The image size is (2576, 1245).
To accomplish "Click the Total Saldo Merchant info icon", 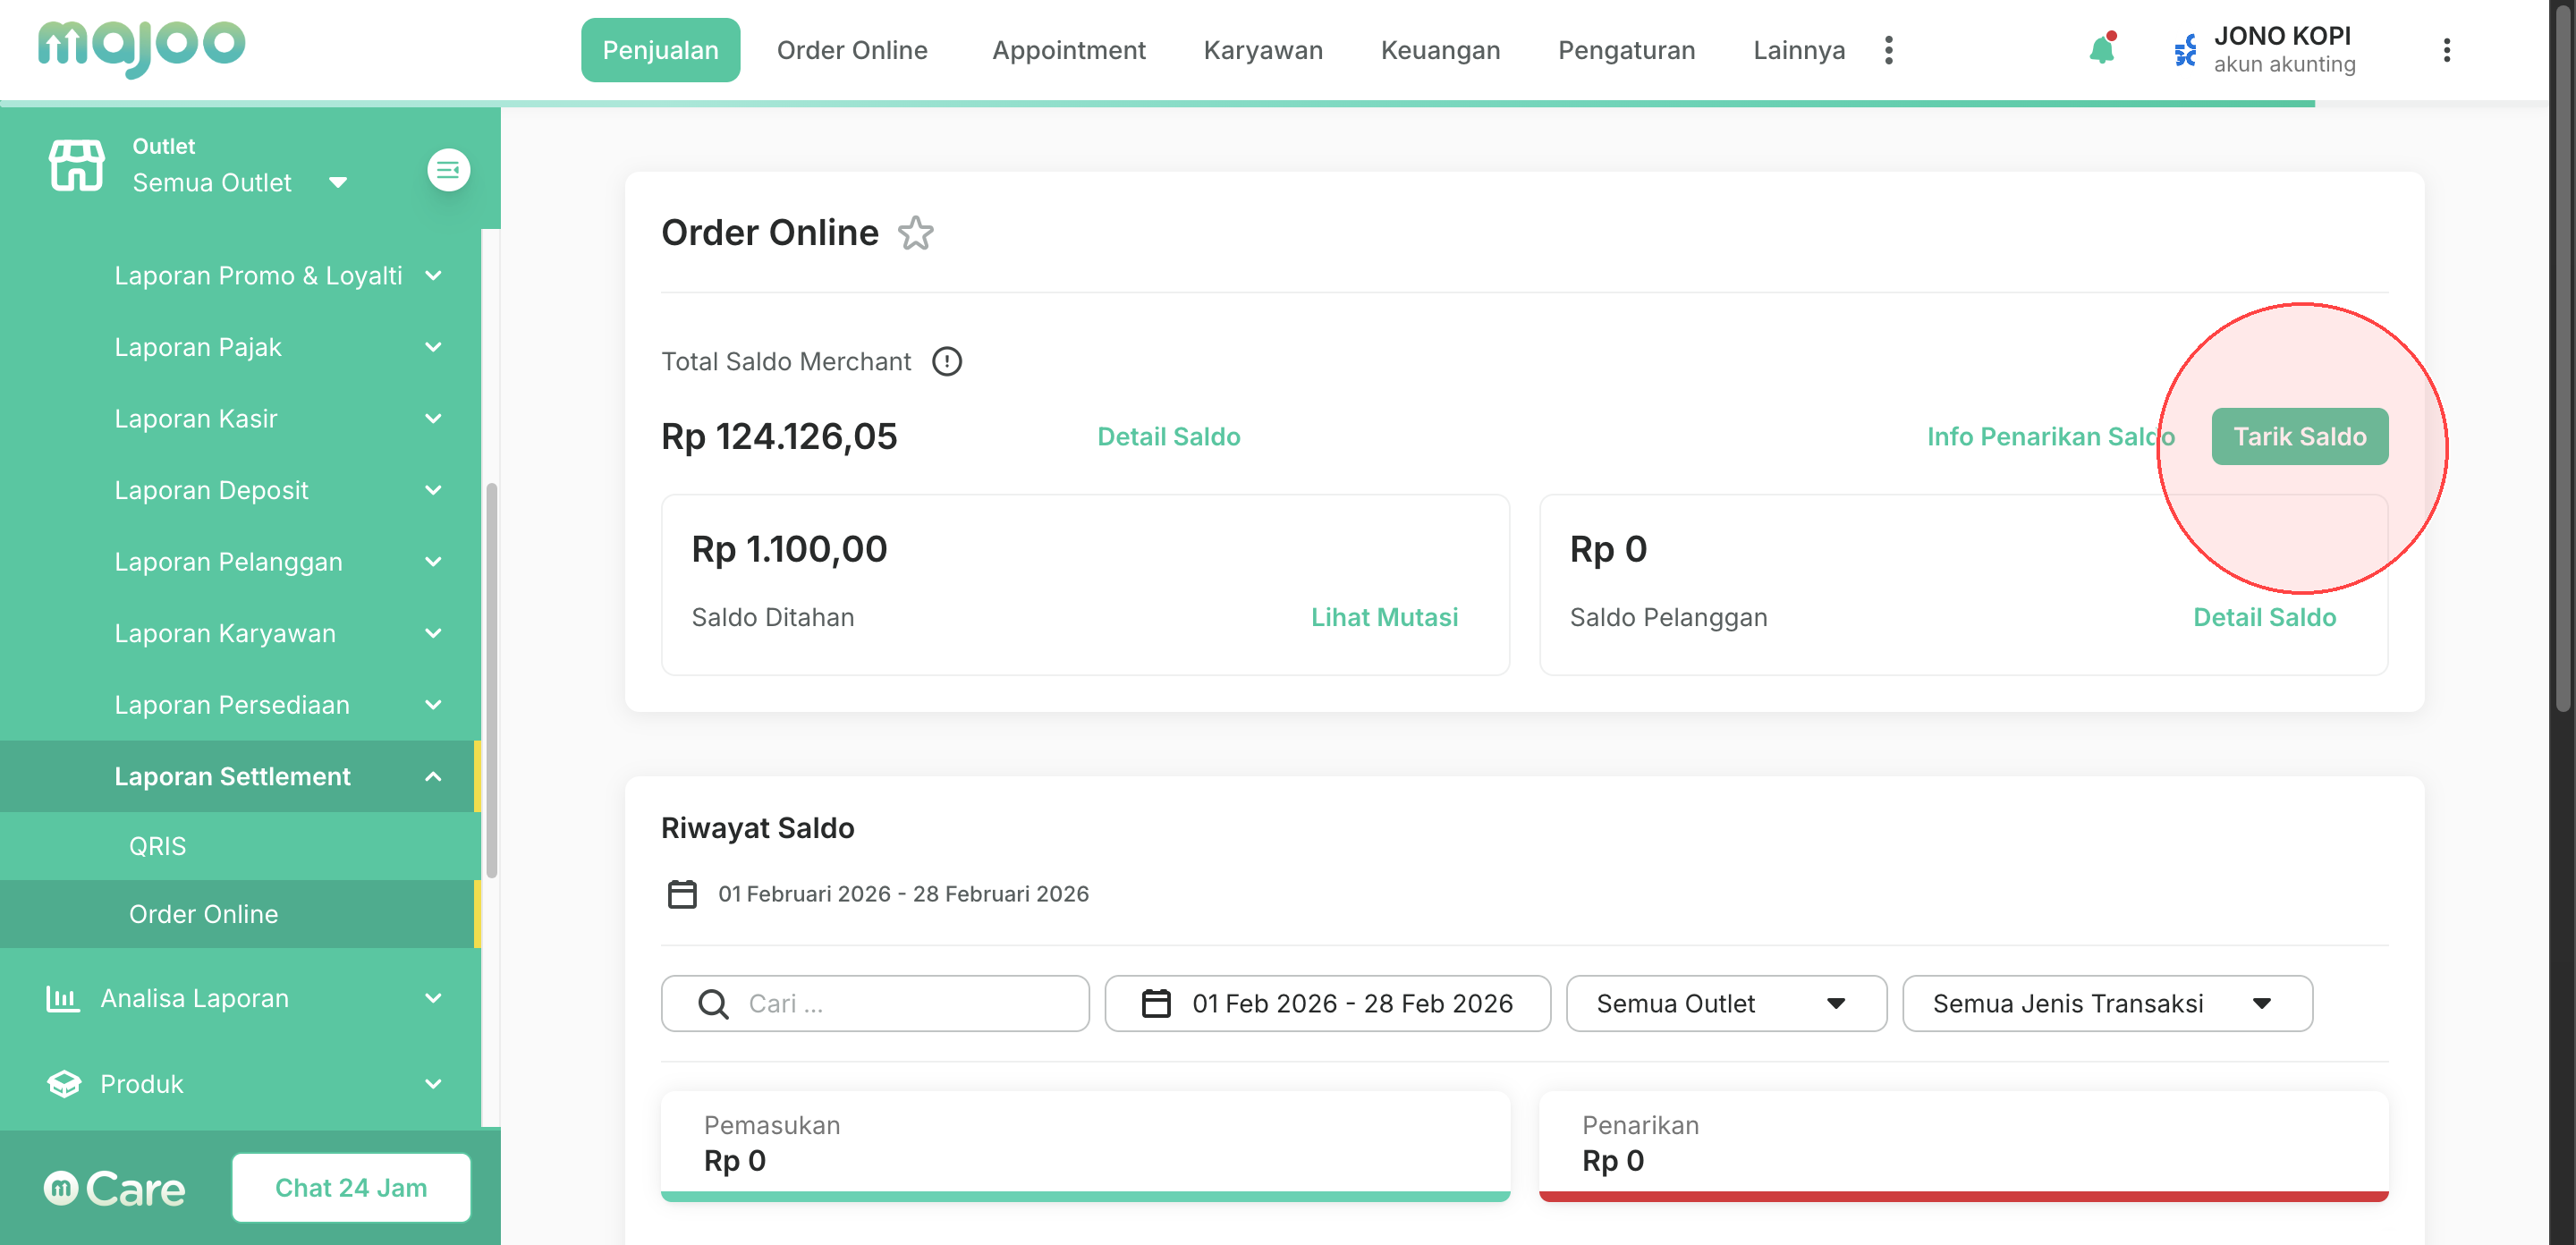I will 946,361.
